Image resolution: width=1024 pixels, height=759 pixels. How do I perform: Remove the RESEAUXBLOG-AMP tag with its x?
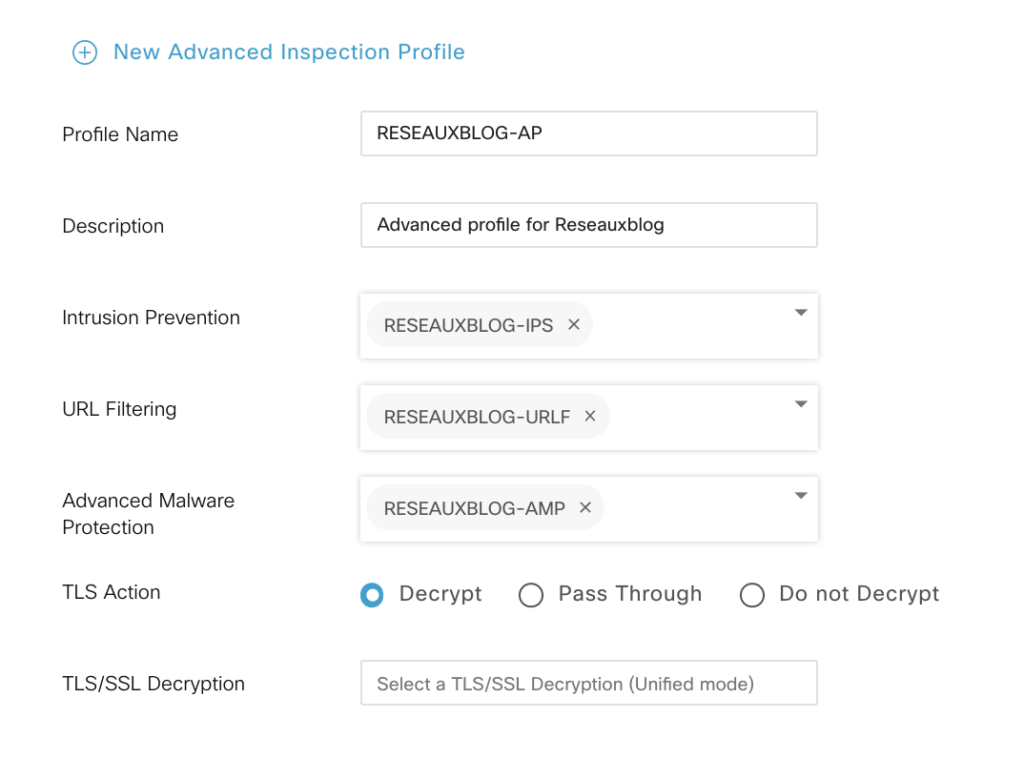pos(585,508)
